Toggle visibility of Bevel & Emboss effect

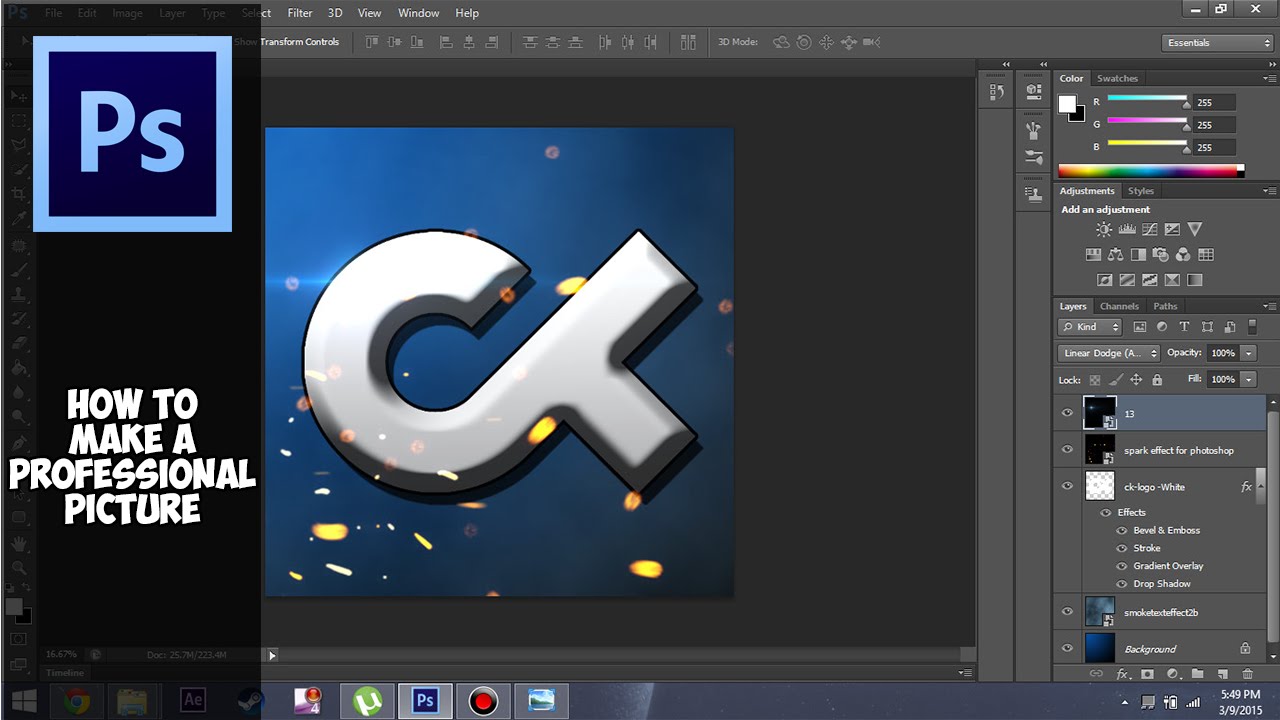[1122, 530]
